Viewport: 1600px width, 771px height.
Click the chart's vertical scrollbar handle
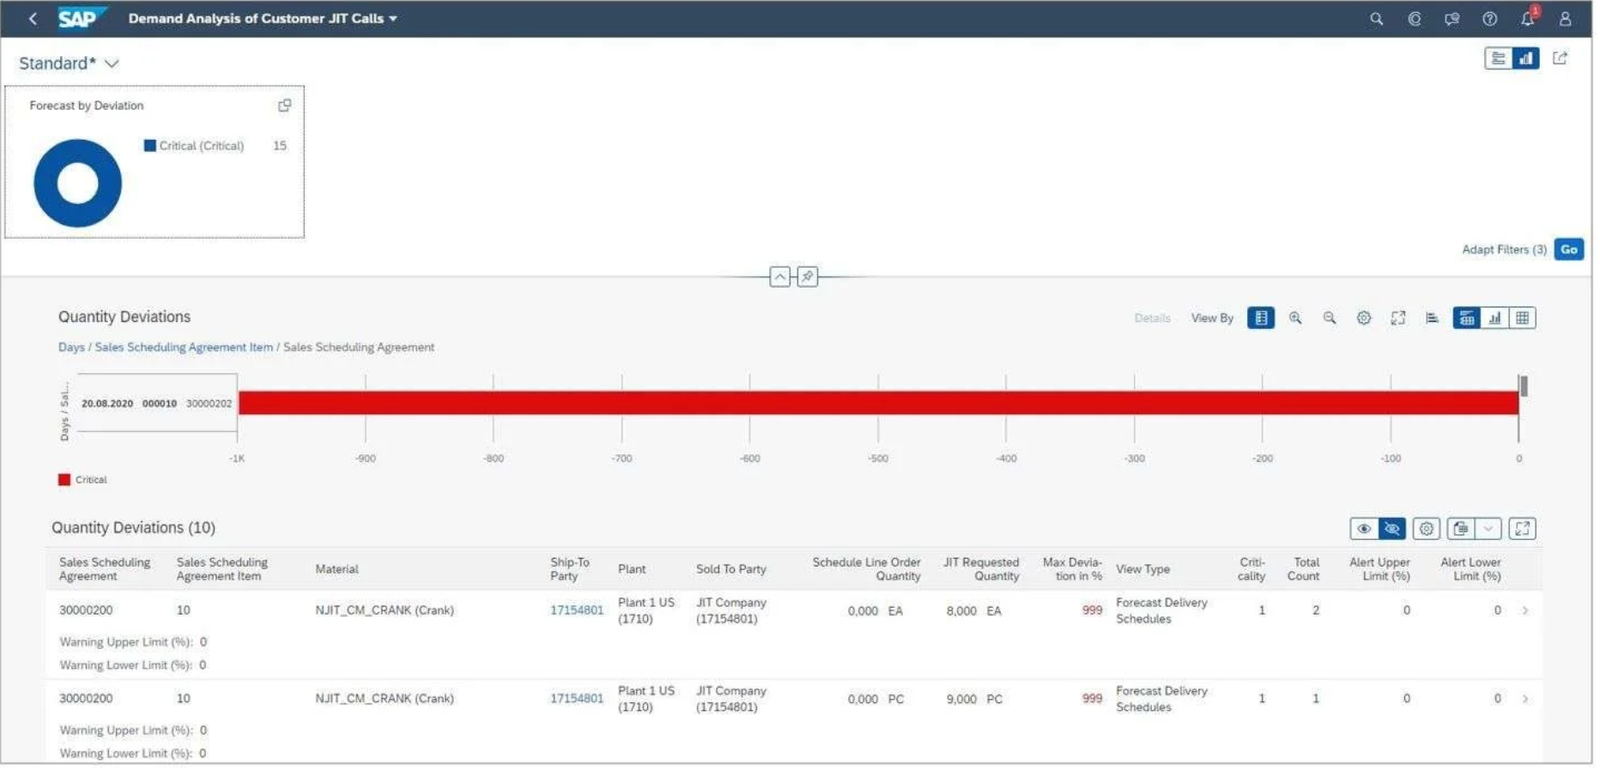pyautogui.click(x=1524, y=386)
